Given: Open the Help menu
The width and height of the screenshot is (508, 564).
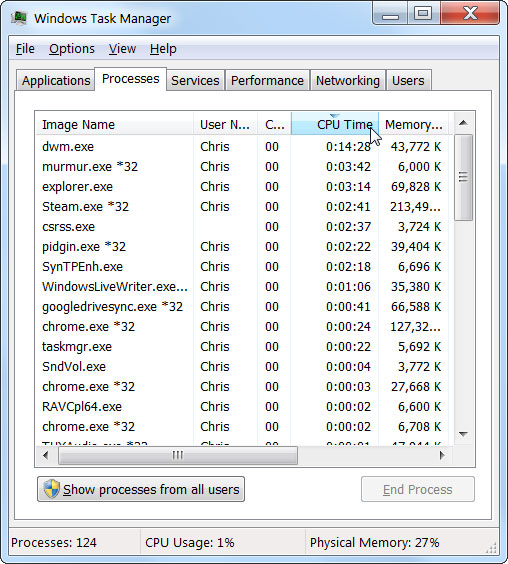Looking at the screenshot, I should 163,49.
